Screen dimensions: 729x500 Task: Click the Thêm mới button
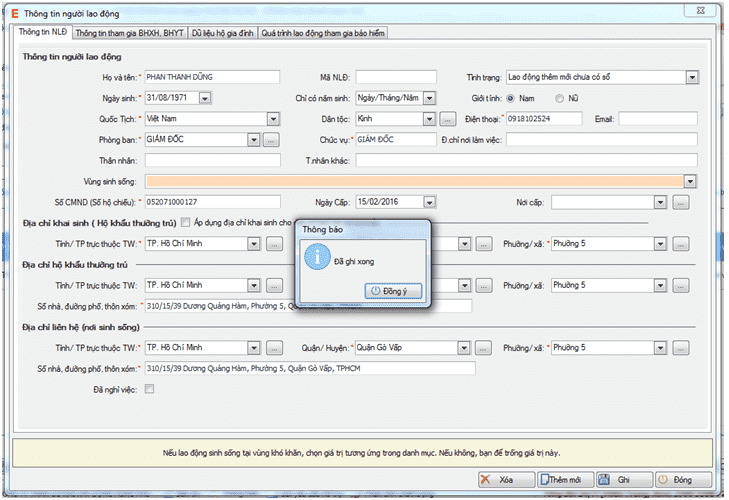coord(564,480)
